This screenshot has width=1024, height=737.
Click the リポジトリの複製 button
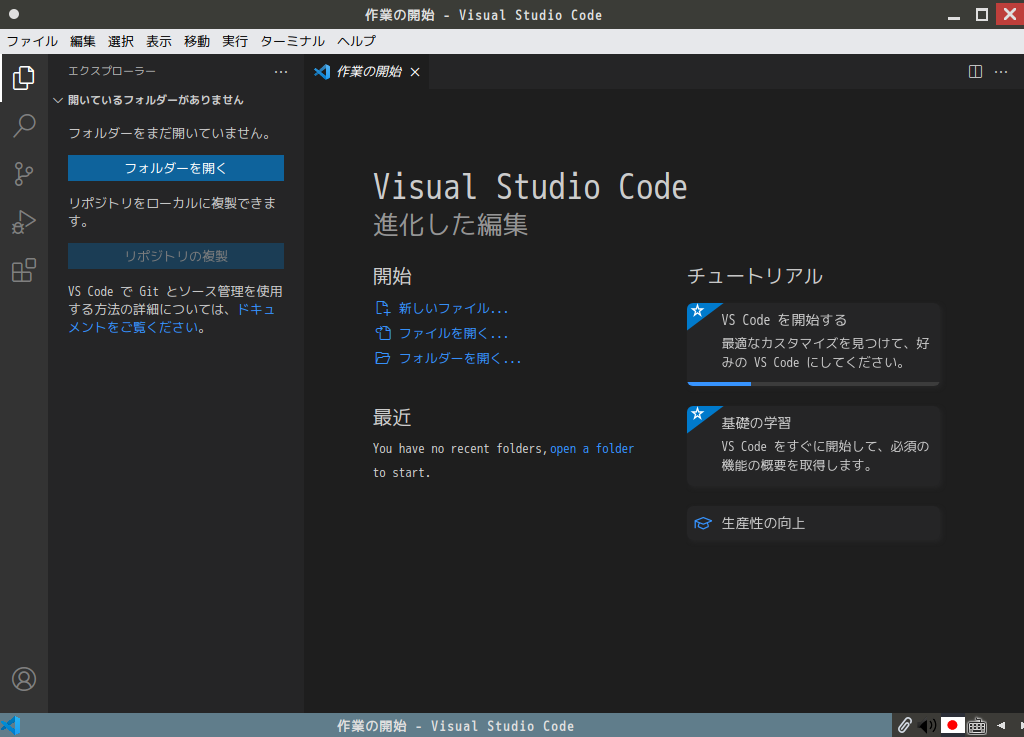pos(176,256)
